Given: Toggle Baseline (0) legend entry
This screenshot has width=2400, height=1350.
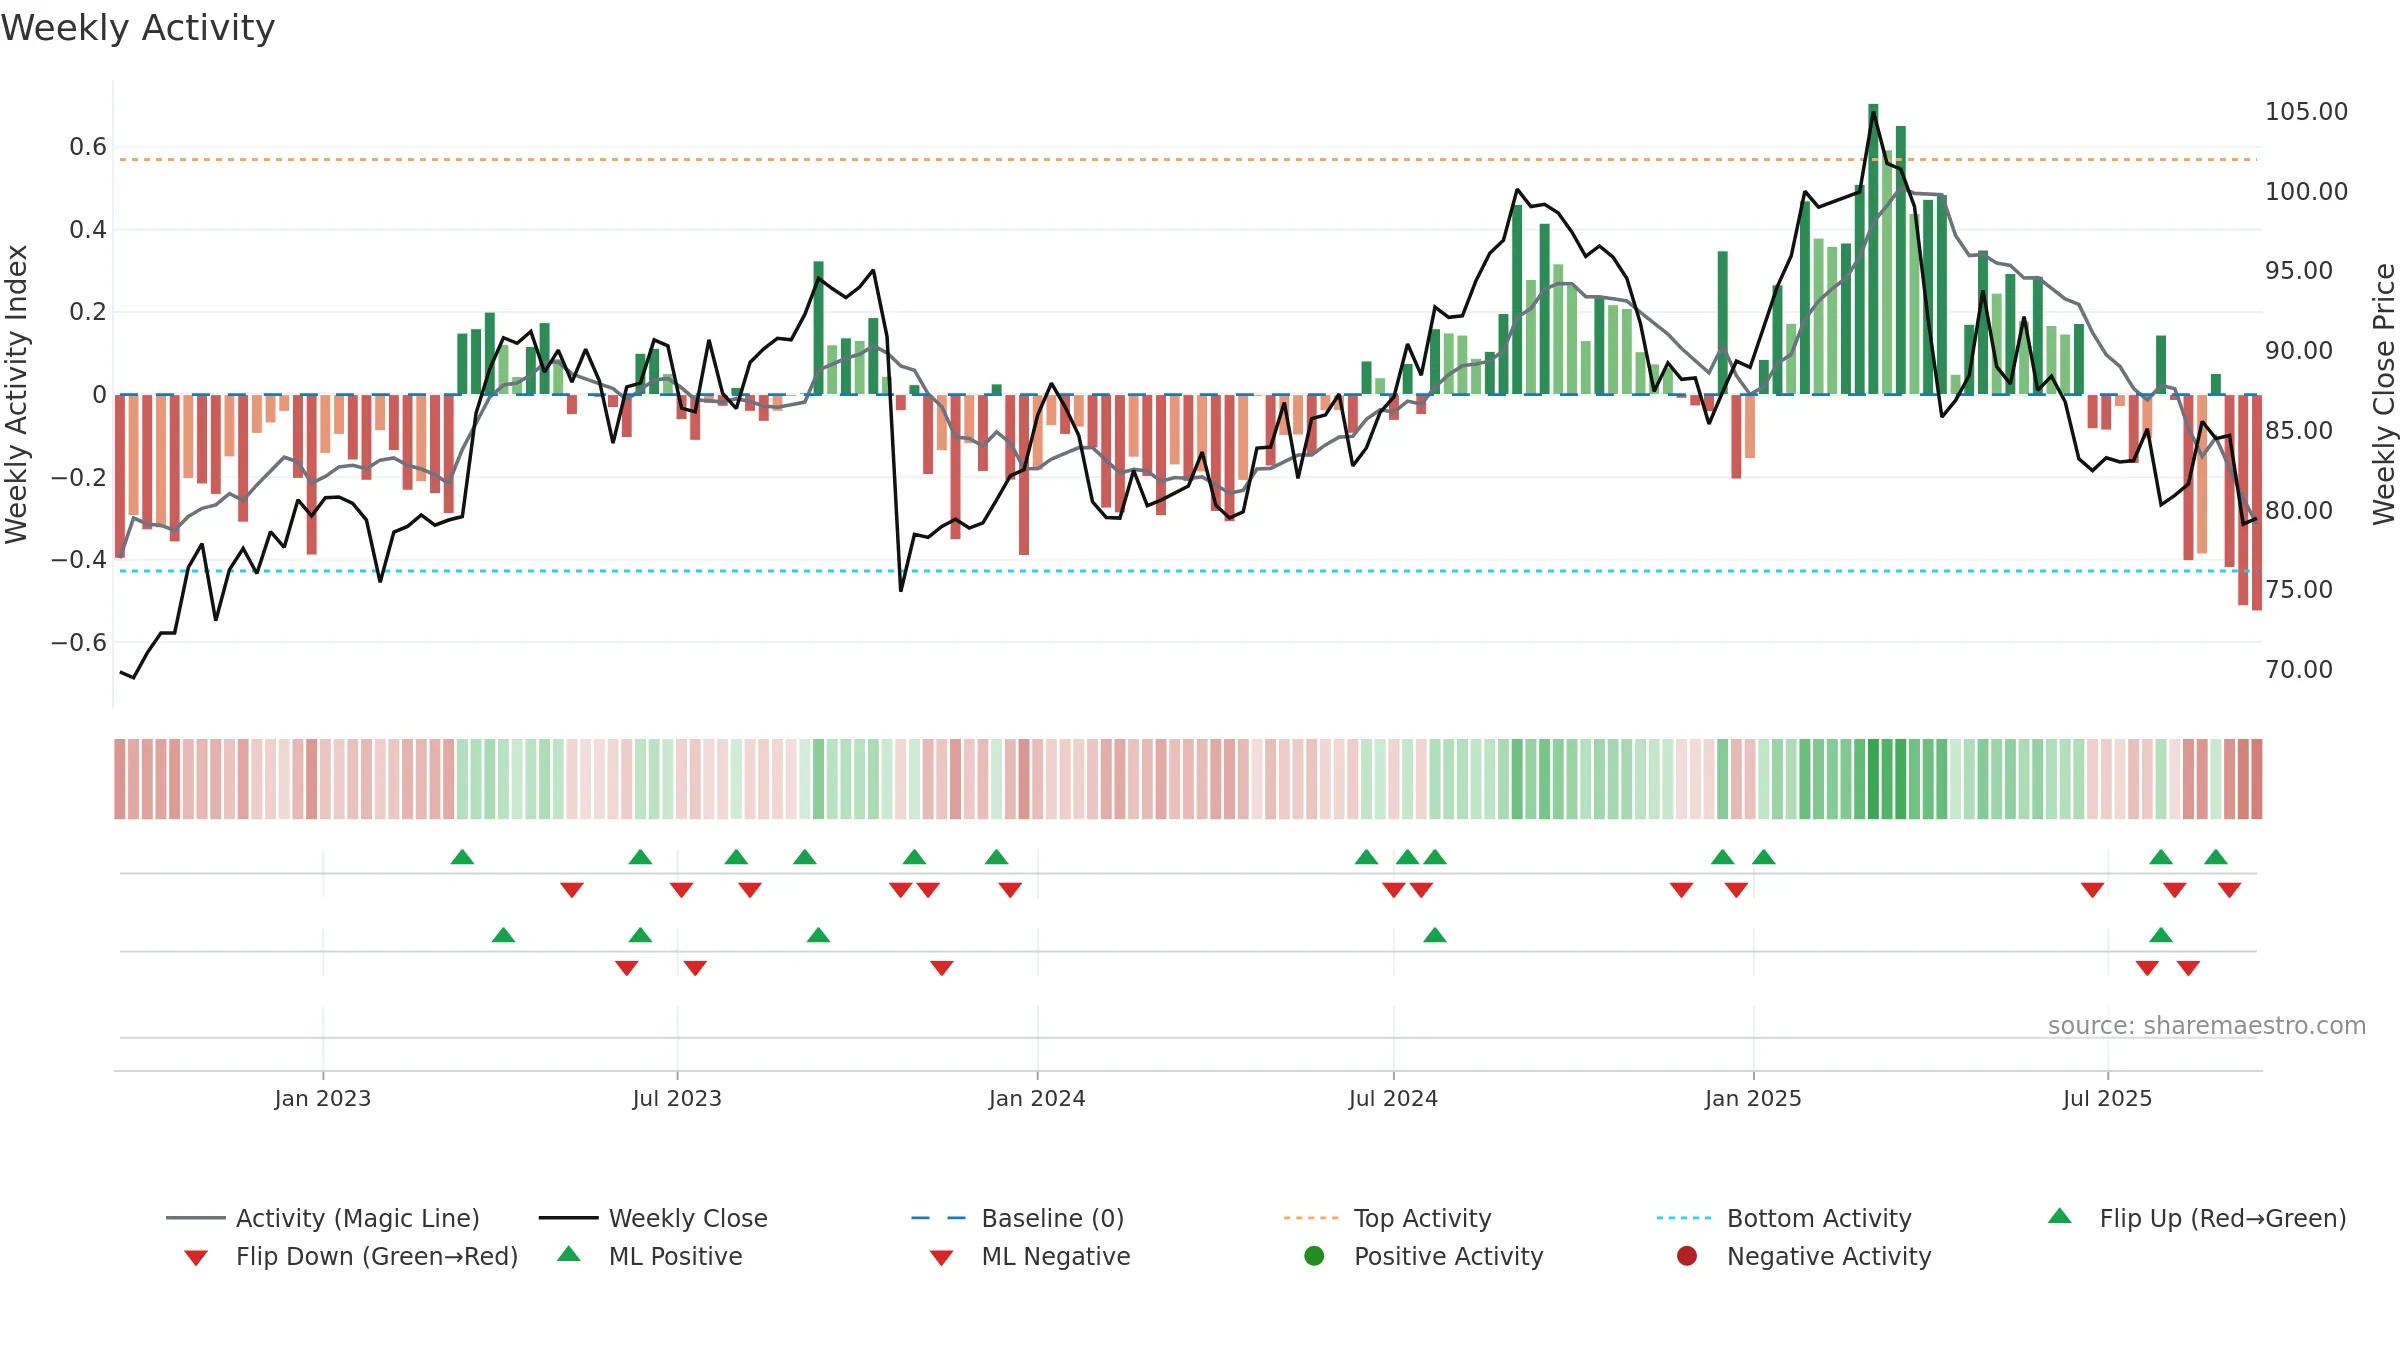Looking at the screenshot, I should [1018, 1218].
